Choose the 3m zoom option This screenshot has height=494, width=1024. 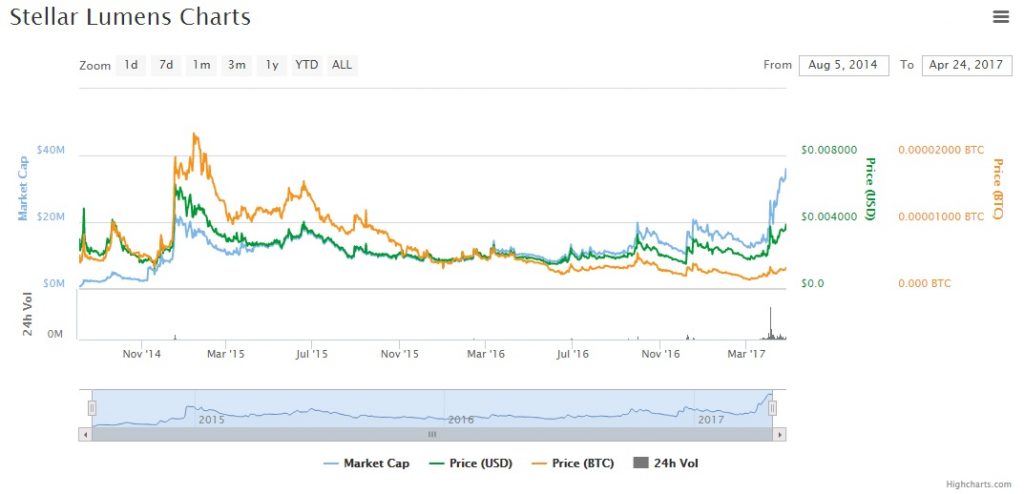pyautogui.click(x=236, y=65)
